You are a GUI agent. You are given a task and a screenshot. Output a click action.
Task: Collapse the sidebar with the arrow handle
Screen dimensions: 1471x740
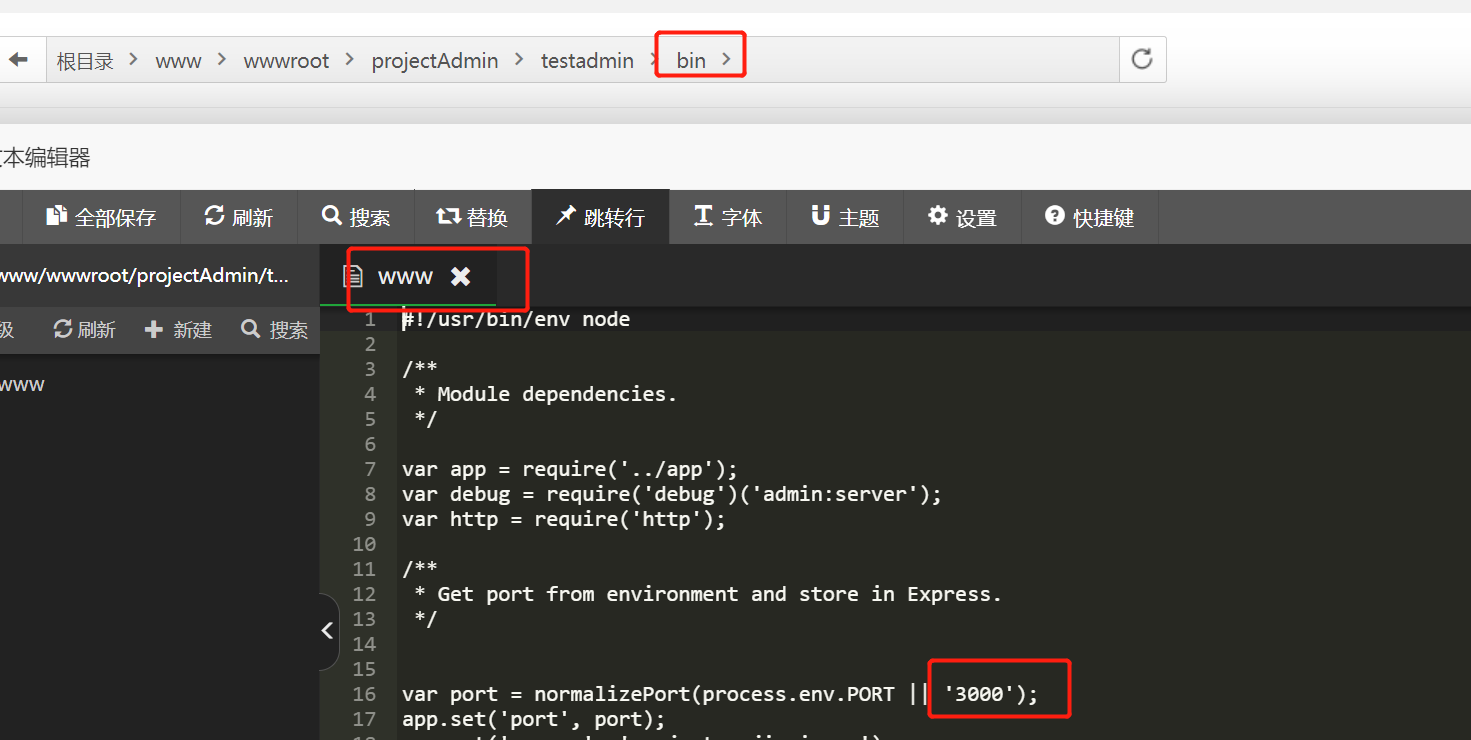point(327,631)
